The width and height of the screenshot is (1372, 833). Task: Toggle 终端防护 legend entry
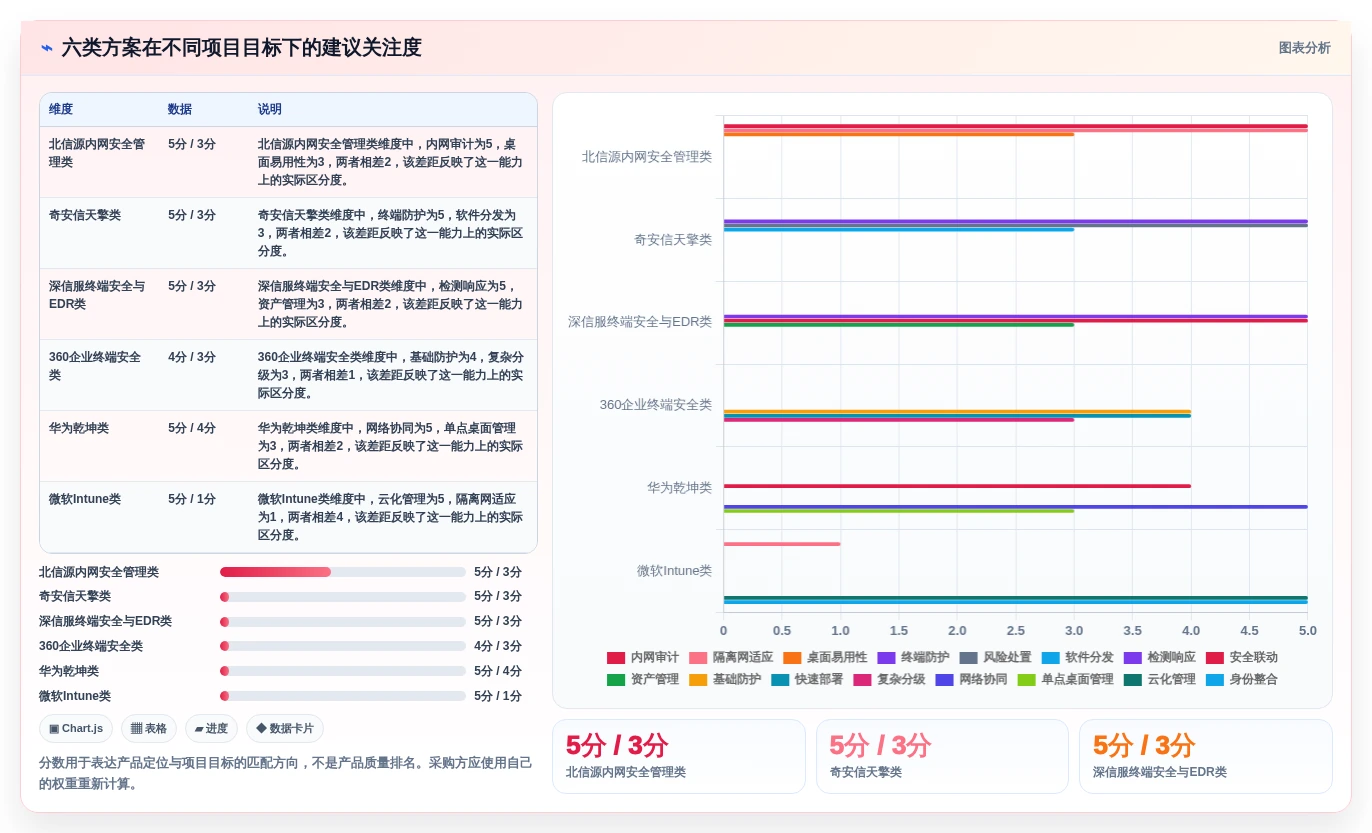913,657
